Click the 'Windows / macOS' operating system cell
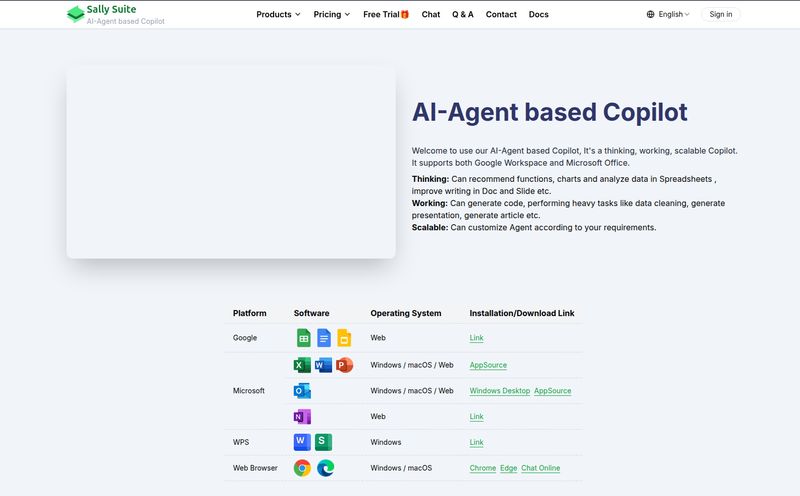 click(x=401, y=468)
